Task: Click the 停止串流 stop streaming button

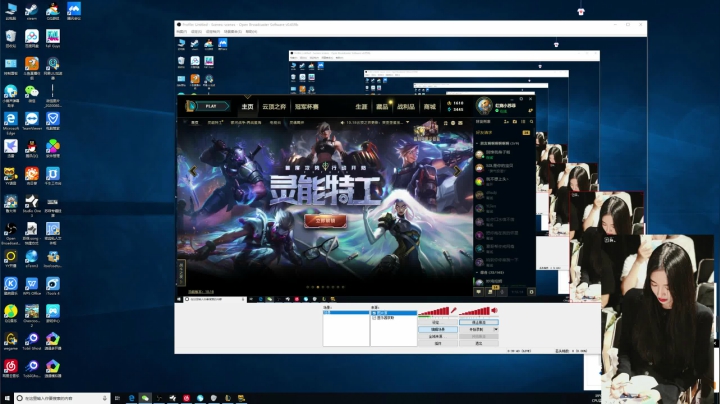Action: click(478, 322)
